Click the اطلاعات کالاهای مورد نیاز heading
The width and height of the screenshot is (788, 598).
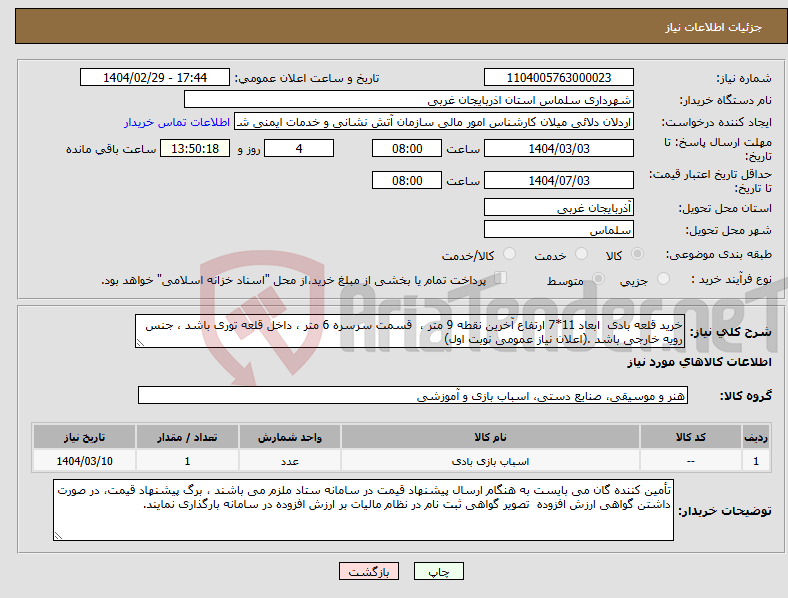point(699,362)
